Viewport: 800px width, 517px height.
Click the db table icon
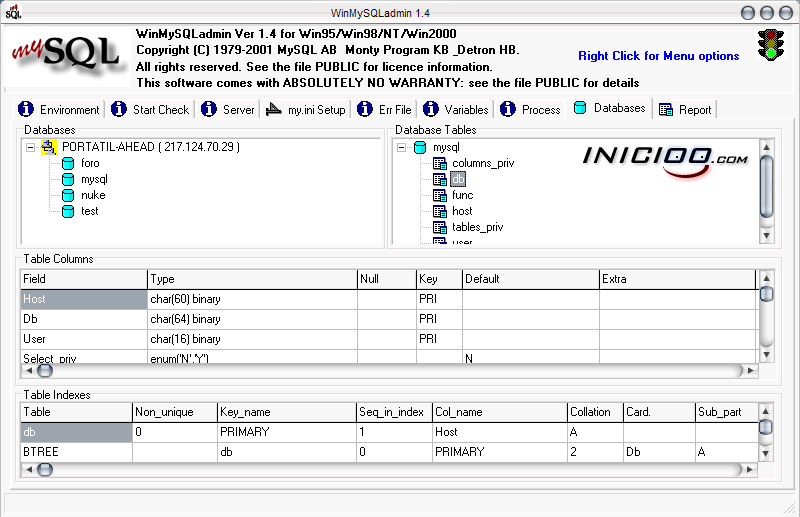[x=440, y=179]
